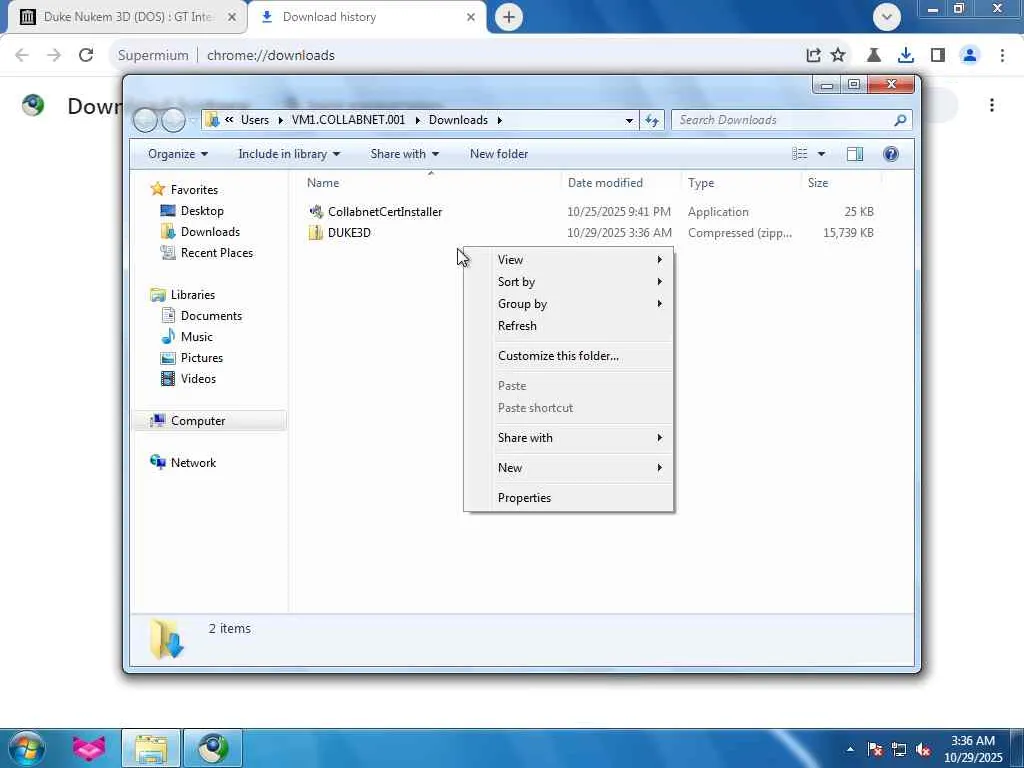The height and width of the screenshot is (768, 1024).
Task: Open Downloads in the Favorites list
Action: click(210, 232)
